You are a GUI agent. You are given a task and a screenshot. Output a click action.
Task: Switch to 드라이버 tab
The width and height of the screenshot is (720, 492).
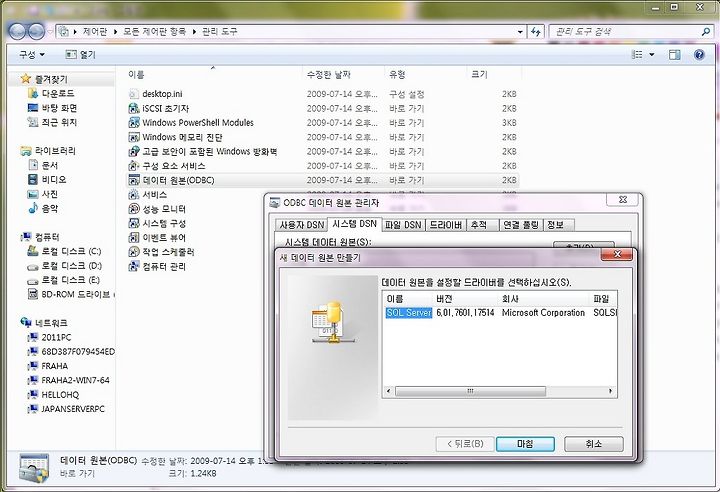tap(445, 225)
